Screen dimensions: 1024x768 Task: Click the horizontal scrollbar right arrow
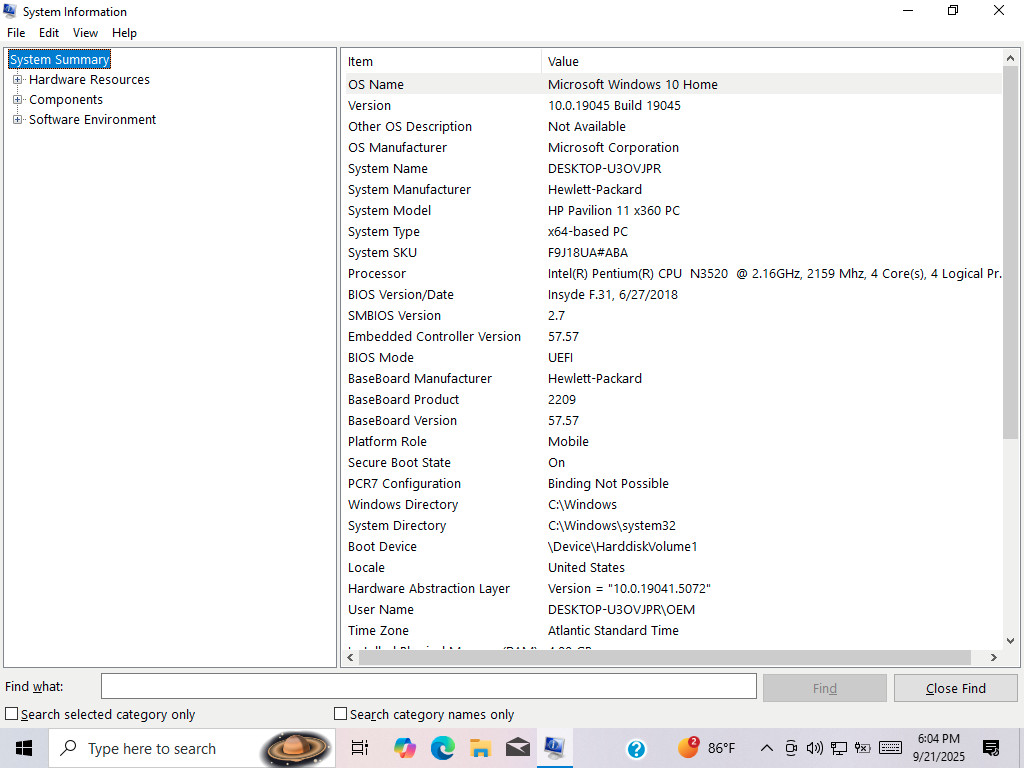pos(994,658)
